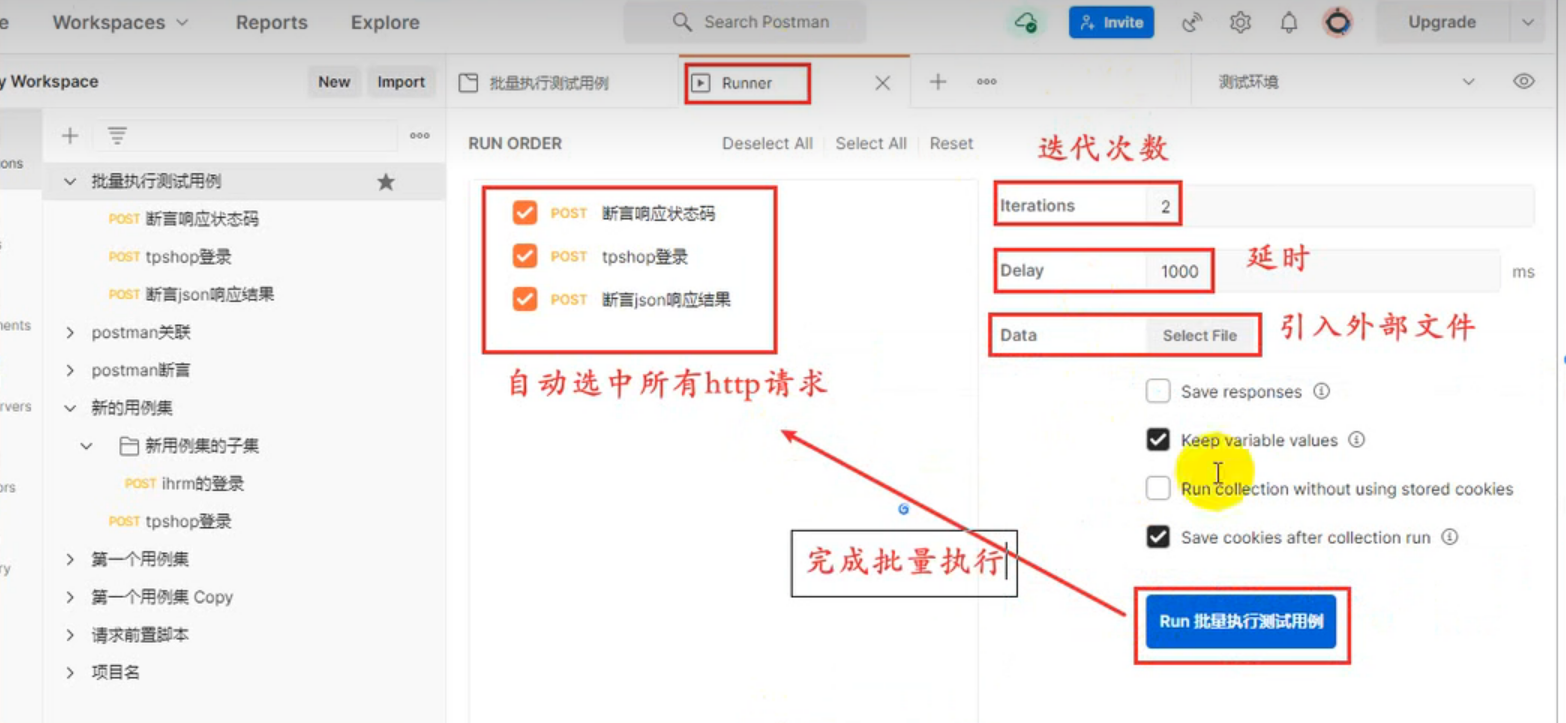Click the folder icon of 新用例集的子集
This screenshot has height=723, width=1566.
(129, 446)
